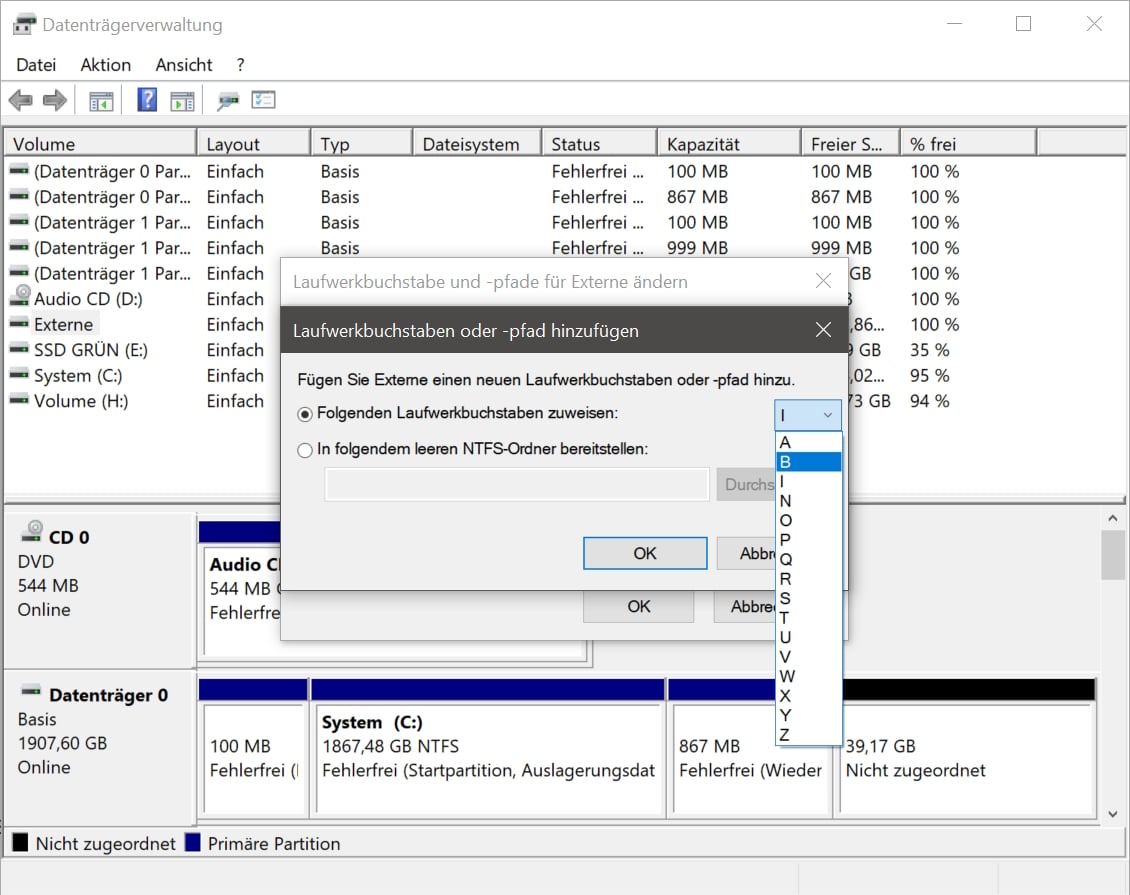
Task: Choose drive letter N from list
Action: pos(809,501)
